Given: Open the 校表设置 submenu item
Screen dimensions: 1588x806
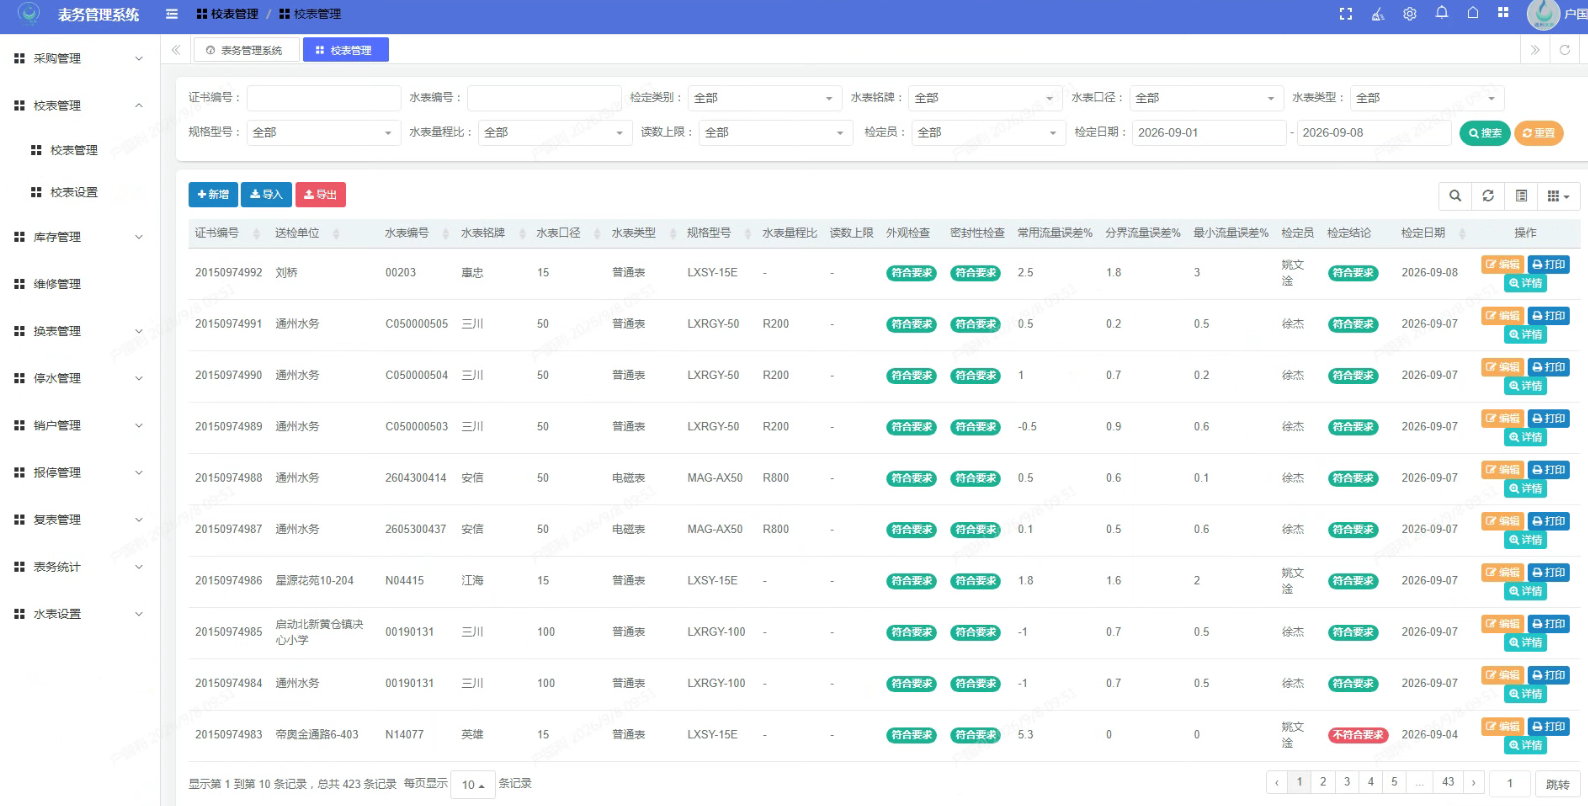Looking at the screenshot, I should tap(74, 192).
